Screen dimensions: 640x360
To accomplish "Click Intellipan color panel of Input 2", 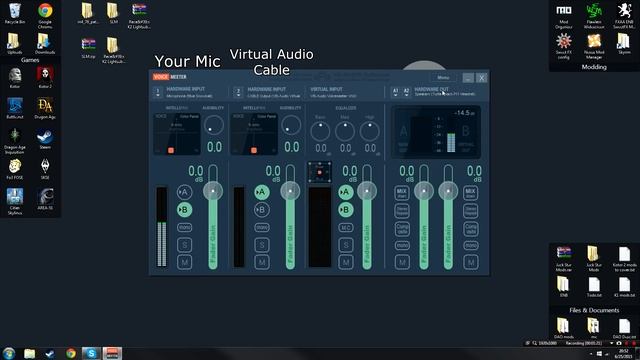I will click(x=254, y=134).
